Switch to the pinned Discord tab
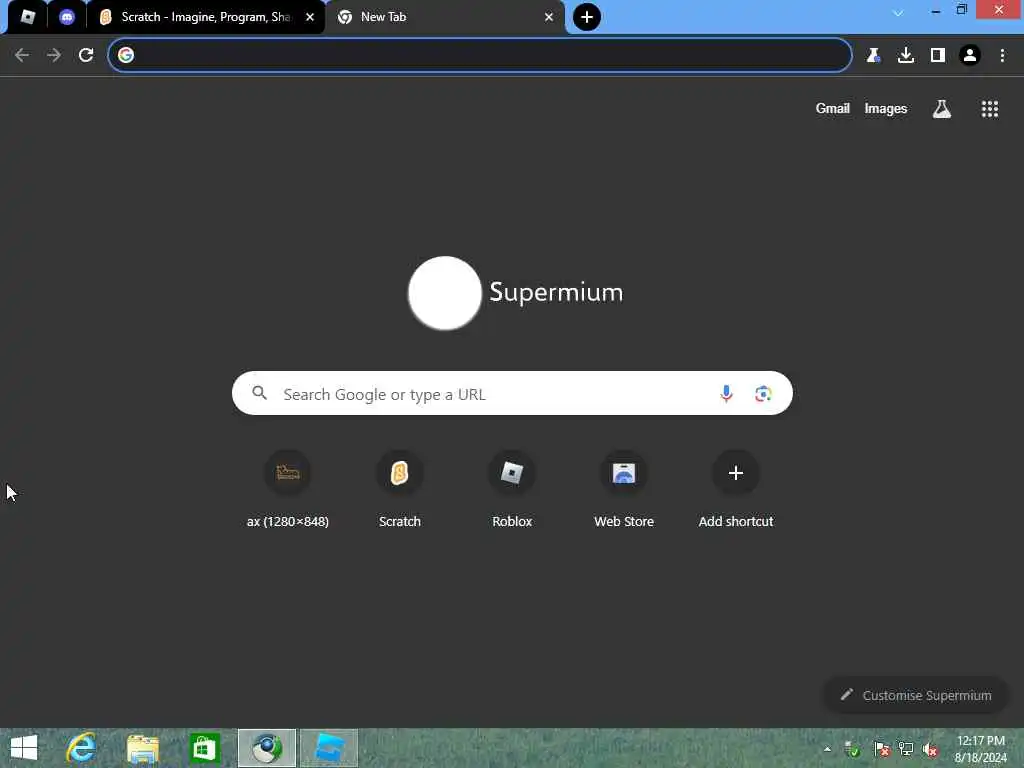The height and width of the screenshot is (768, 1024). 67,17
